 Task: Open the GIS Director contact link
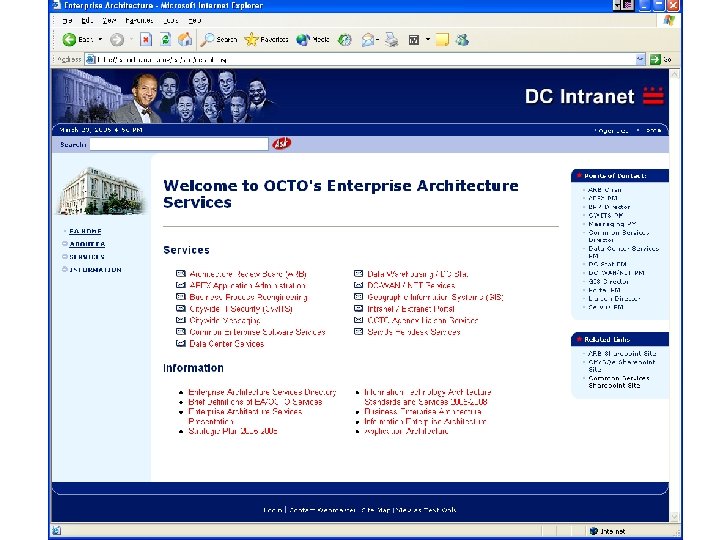608,281
